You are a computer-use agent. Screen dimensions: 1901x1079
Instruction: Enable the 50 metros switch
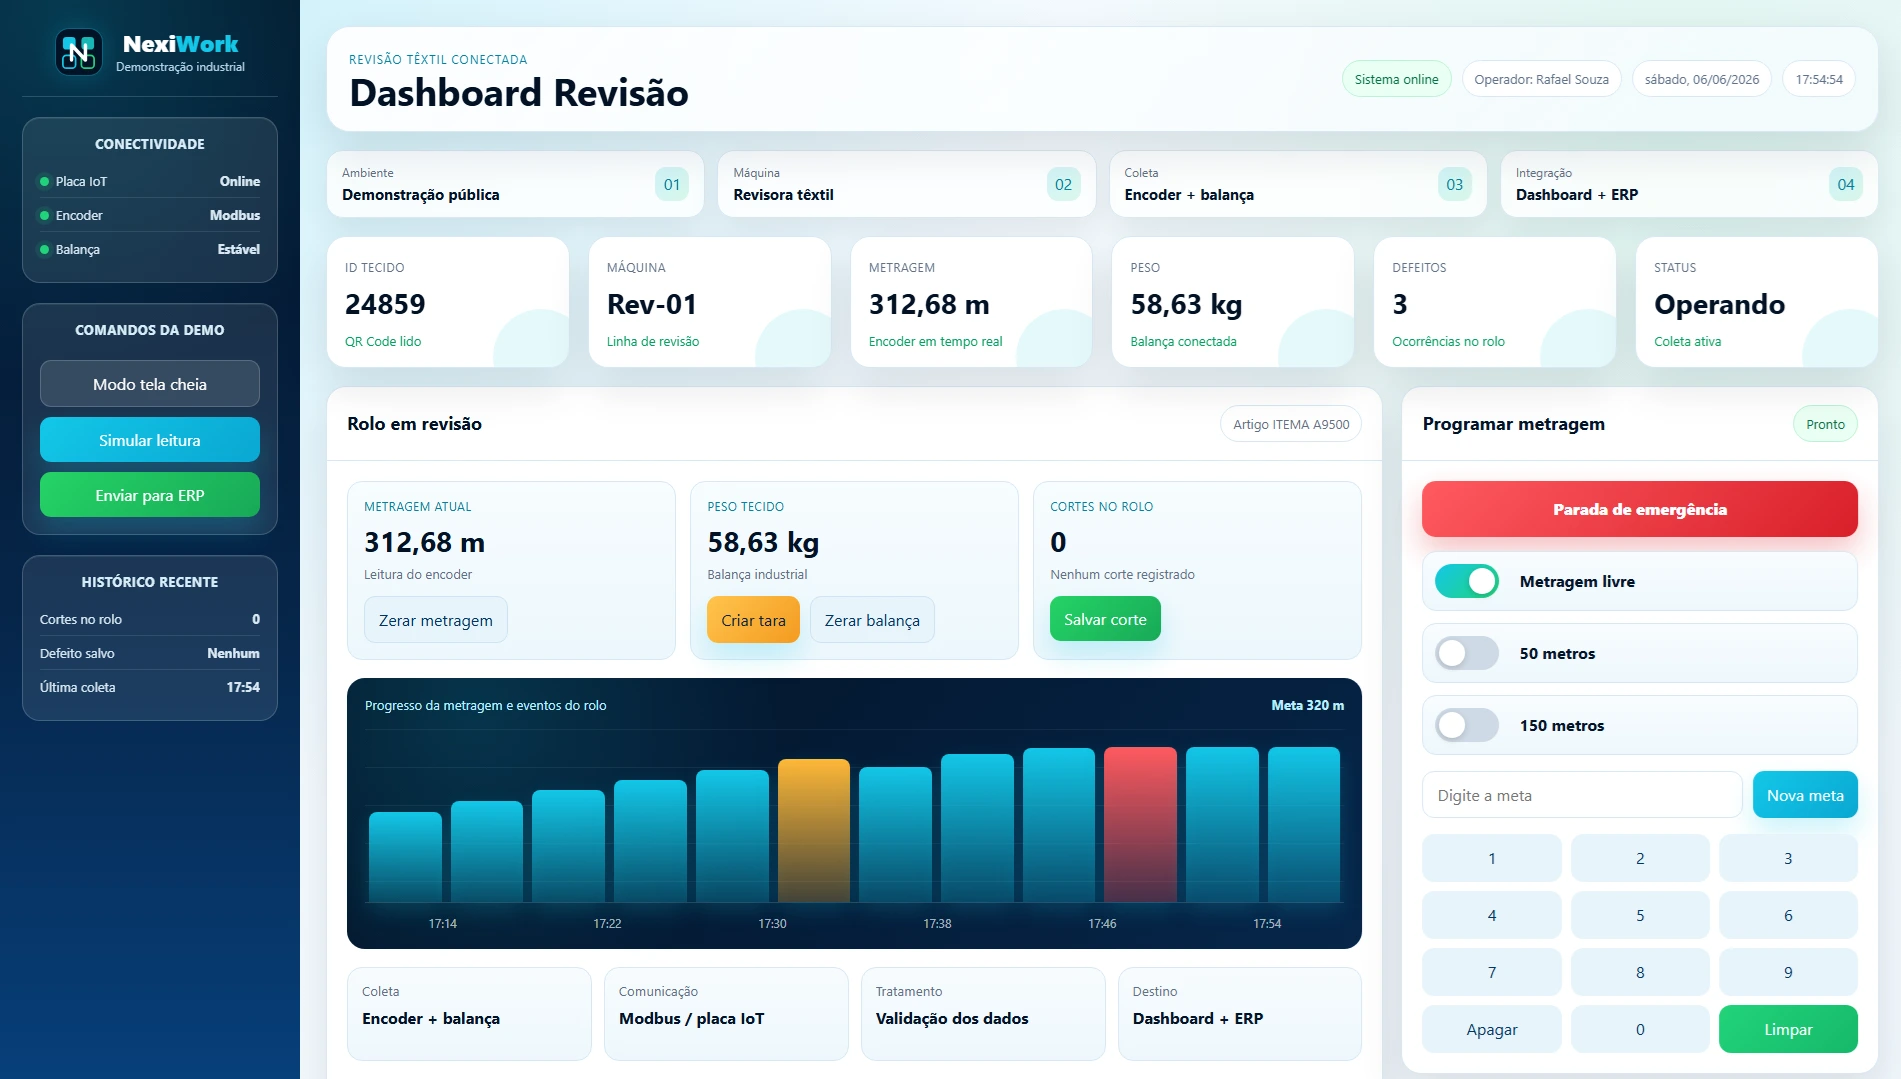1467,653
